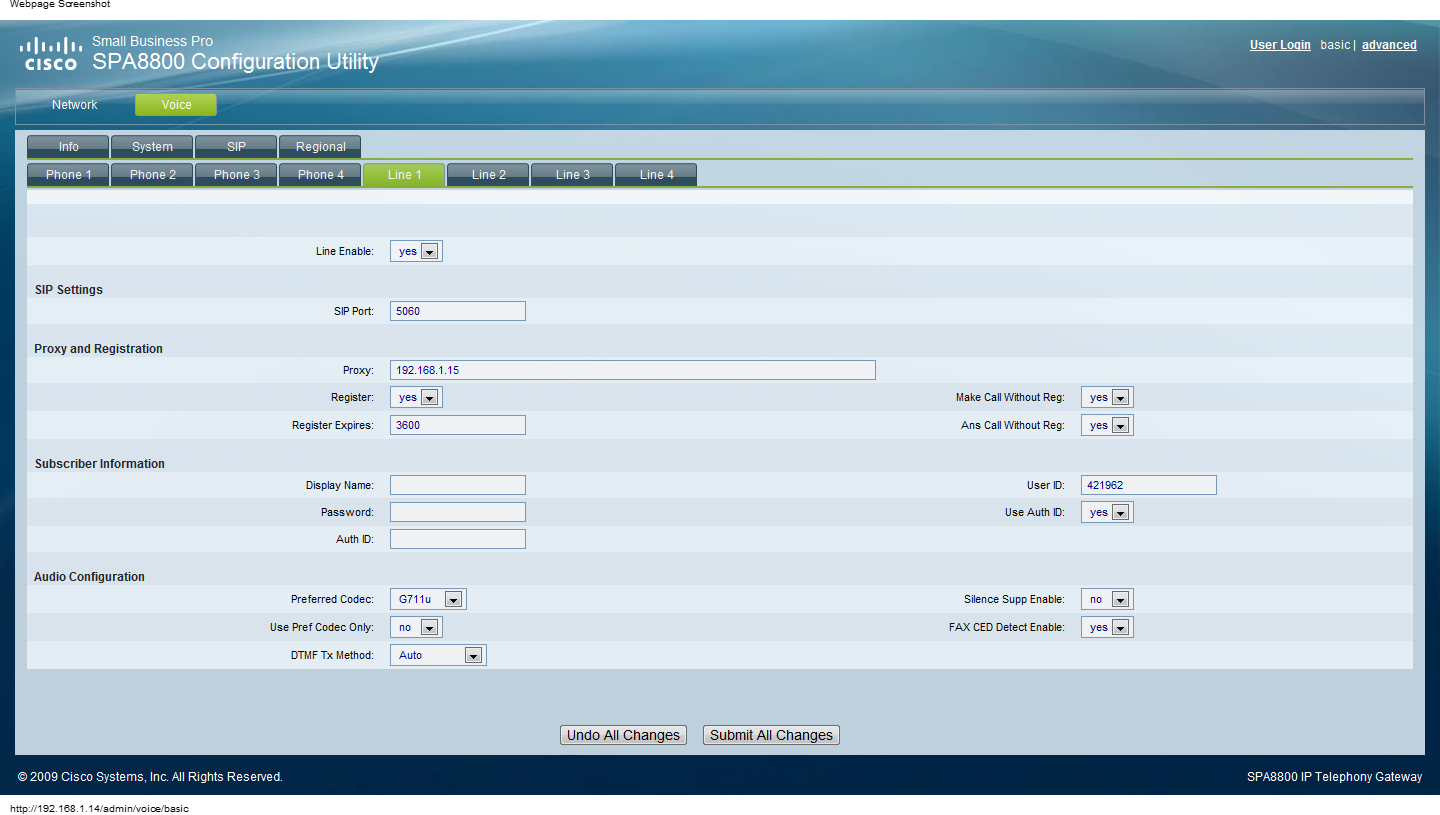Open the Use Auth ID dropdown

click(x=1107, y=513)
